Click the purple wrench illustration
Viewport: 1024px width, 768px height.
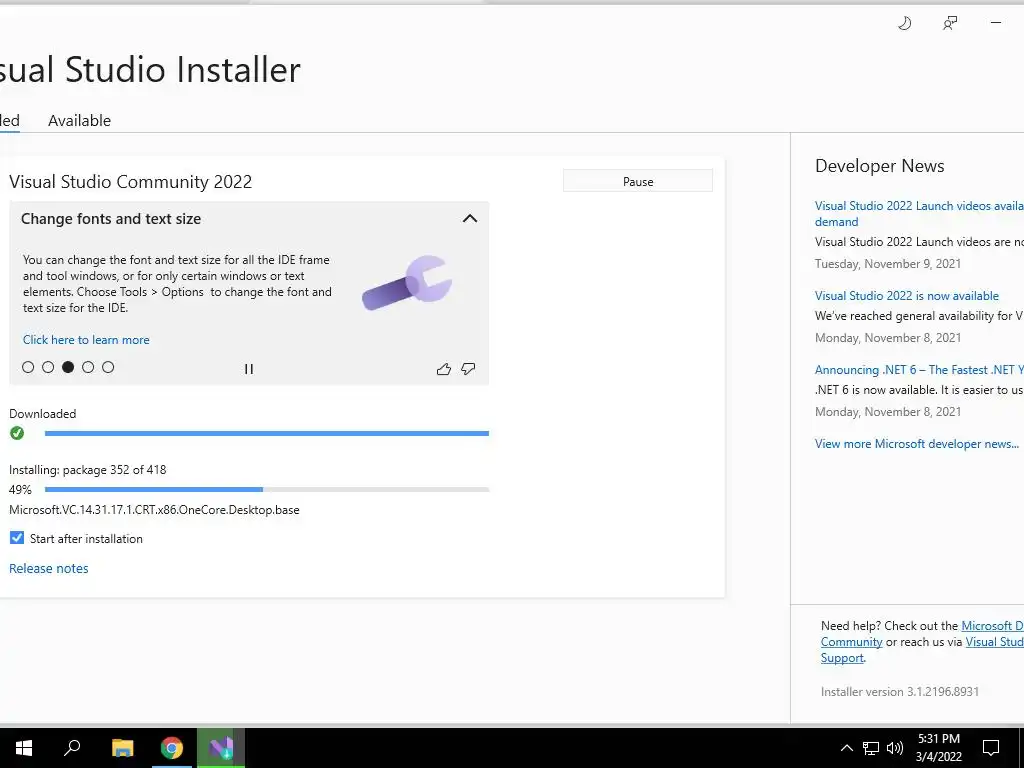click(408, 283)
